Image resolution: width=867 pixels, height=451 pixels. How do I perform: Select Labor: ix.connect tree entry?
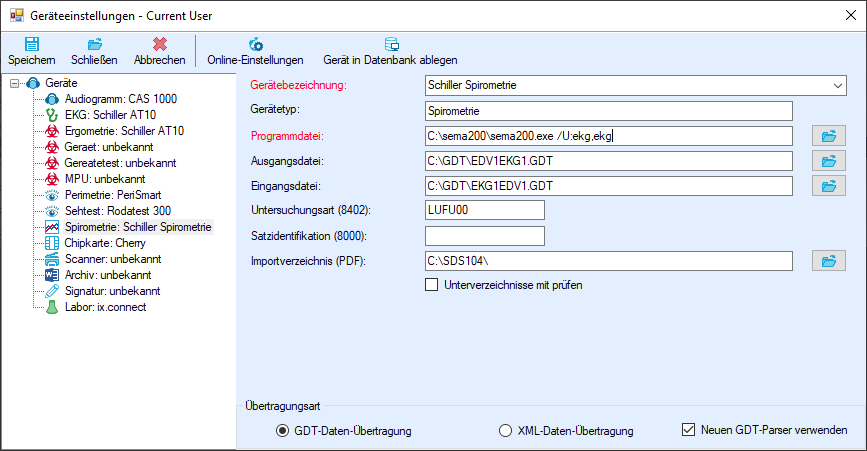point(105,307)
